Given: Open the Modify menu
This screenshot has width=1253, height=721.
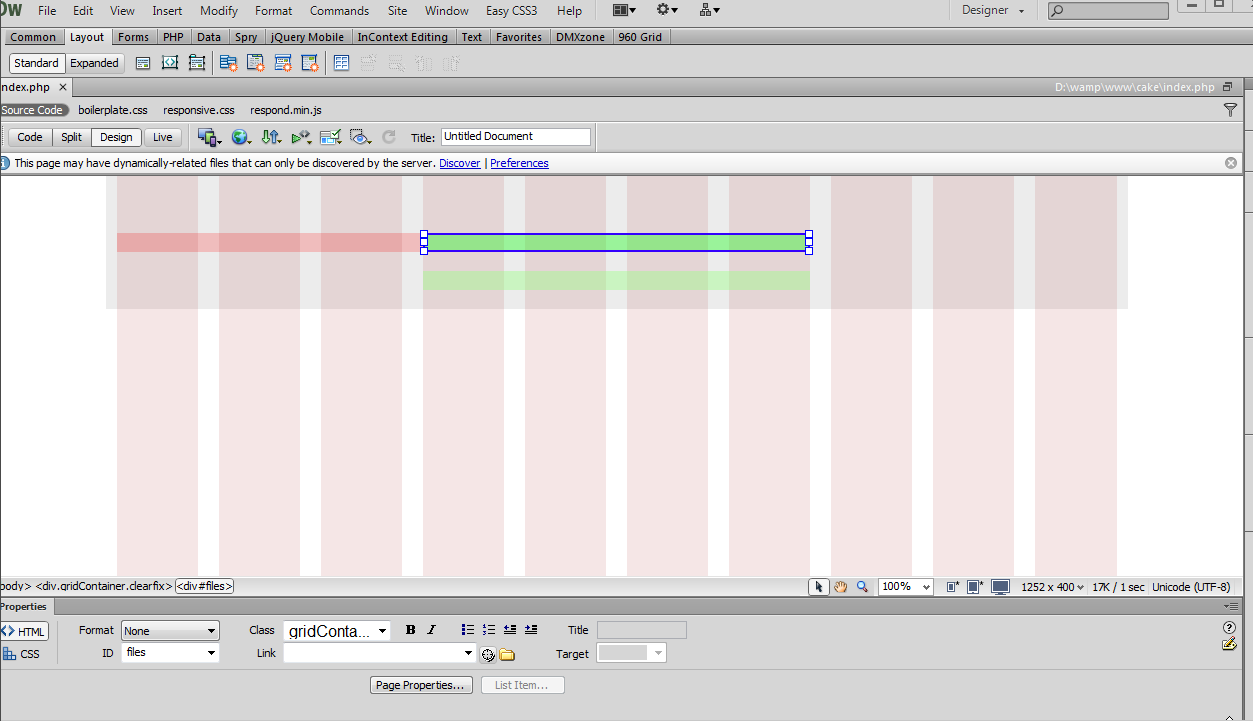Looking at the screenshot, I should point(219,11).
